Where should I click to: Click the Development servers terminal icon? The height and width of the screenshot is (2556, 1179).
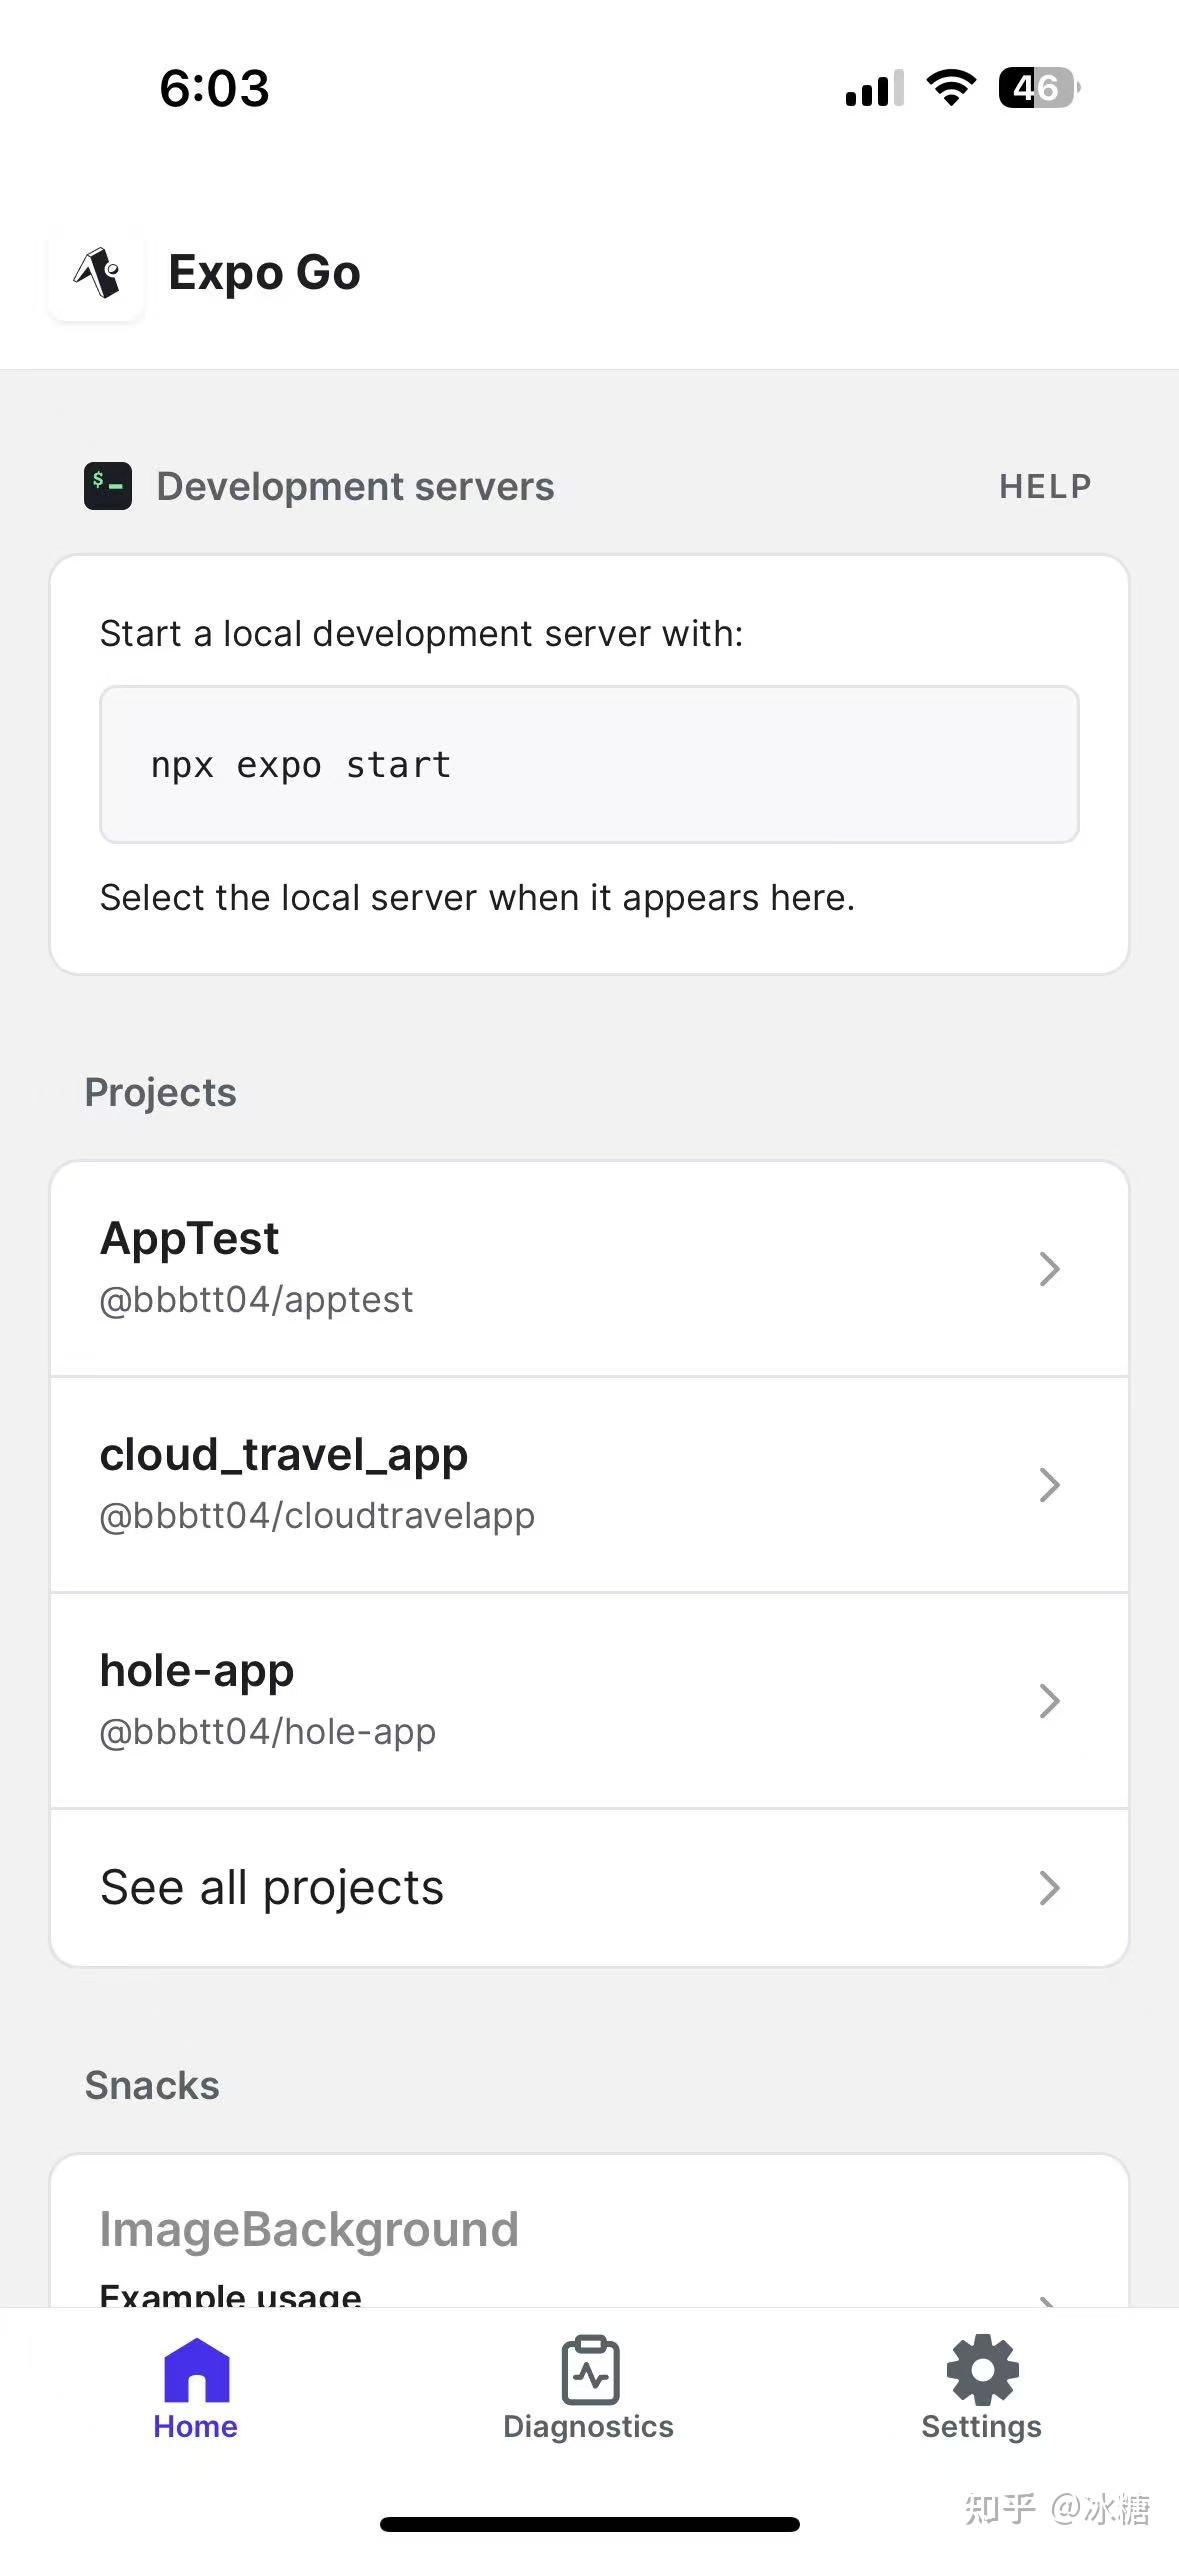point(107,487)
